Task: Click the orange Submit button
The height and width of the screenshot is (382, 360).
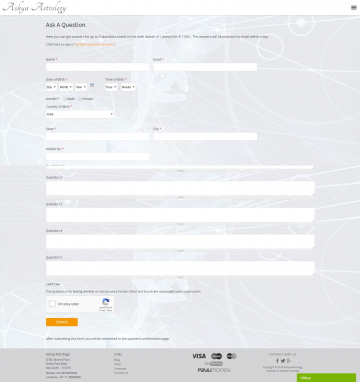Action: 62,322
